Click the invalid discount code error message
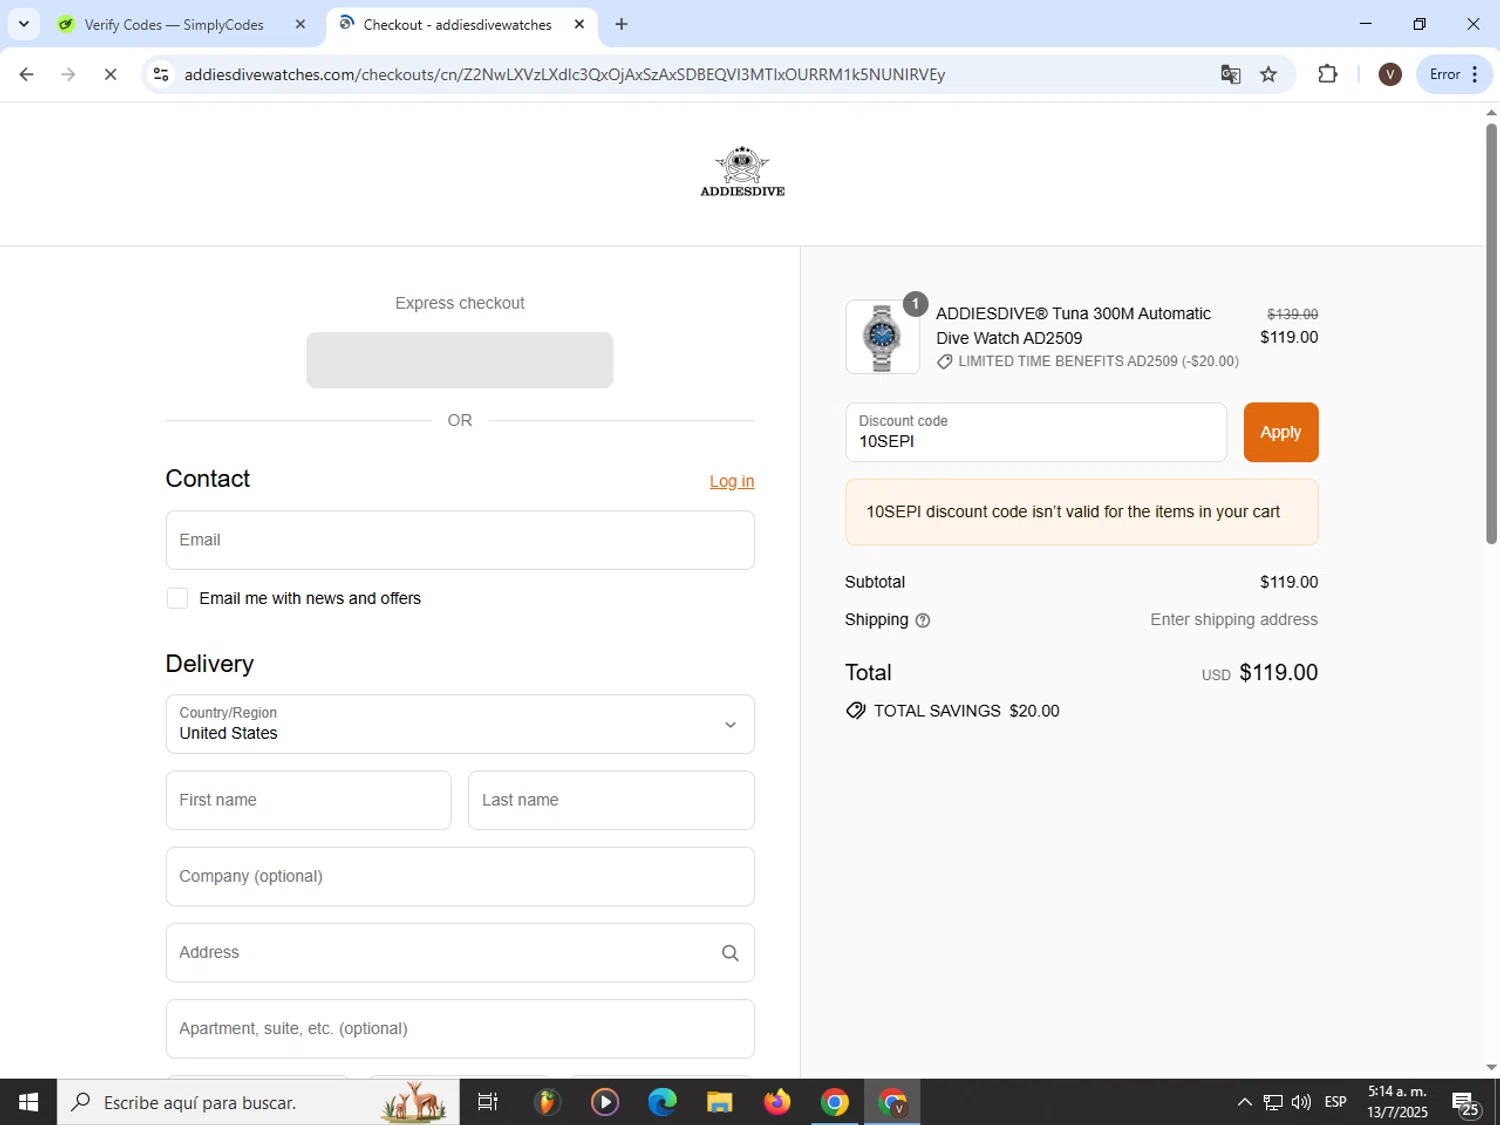Viewport: 1500px width, 1125px height. pos(1081,512)
